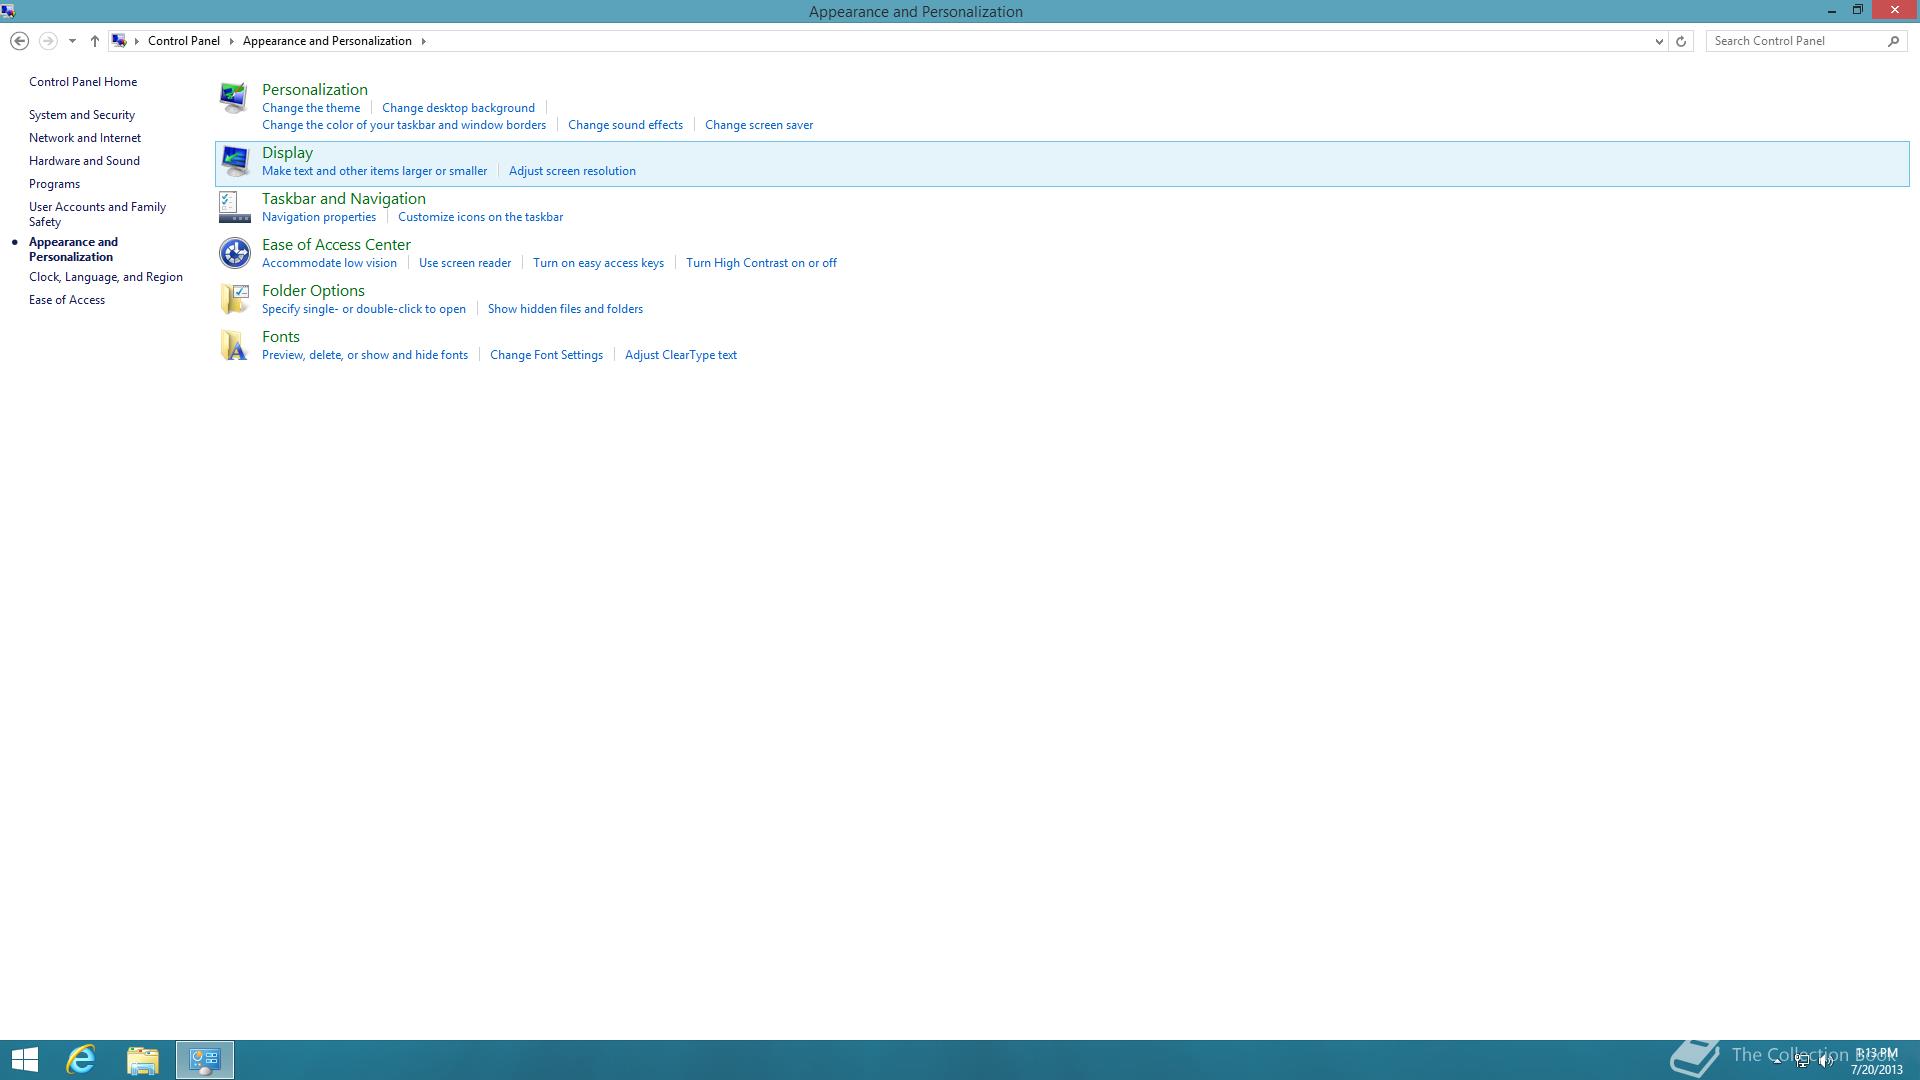This screenshot has width=1920, height=1080.
Task: Select Control Panel breadcrumb in address bar
Action: pyautogui.click(x=184, y=41)
